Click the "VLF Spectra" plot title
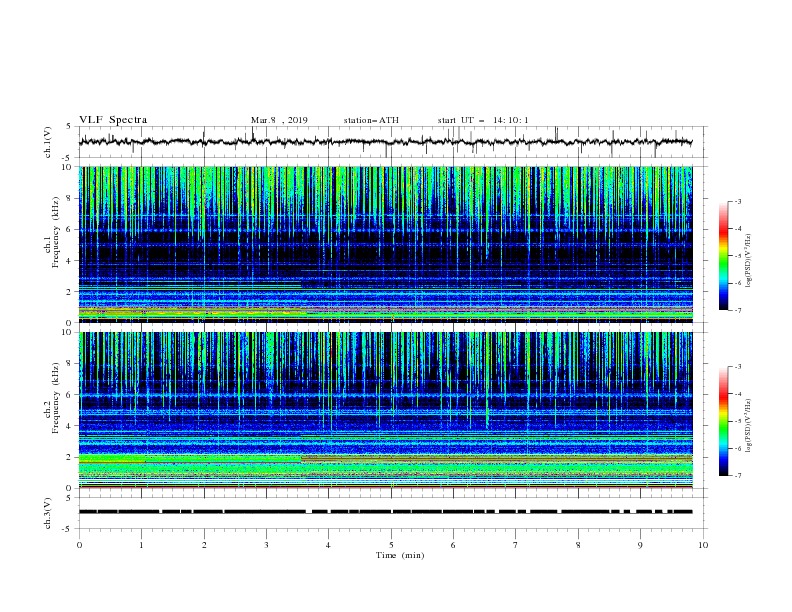Image resolution: width=792 pixels, height=612 pixels. pyautogui.click(x=113, y=120)
